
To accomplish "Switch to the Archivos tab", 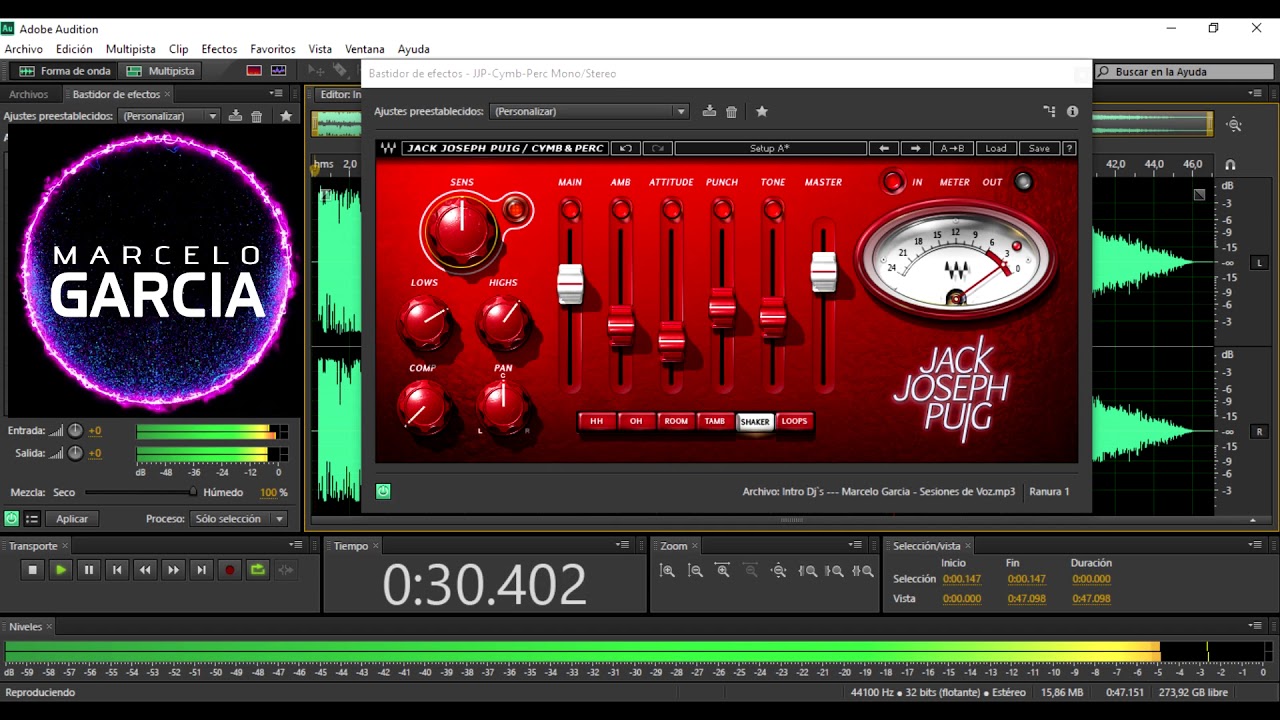I will (x=28, y=94).
